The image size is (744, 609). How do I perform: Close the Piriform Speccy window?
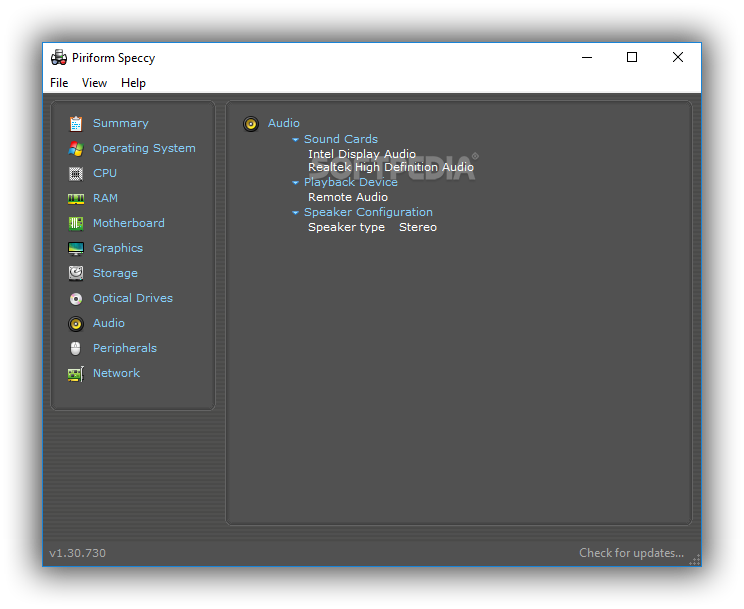coord(678,57)
